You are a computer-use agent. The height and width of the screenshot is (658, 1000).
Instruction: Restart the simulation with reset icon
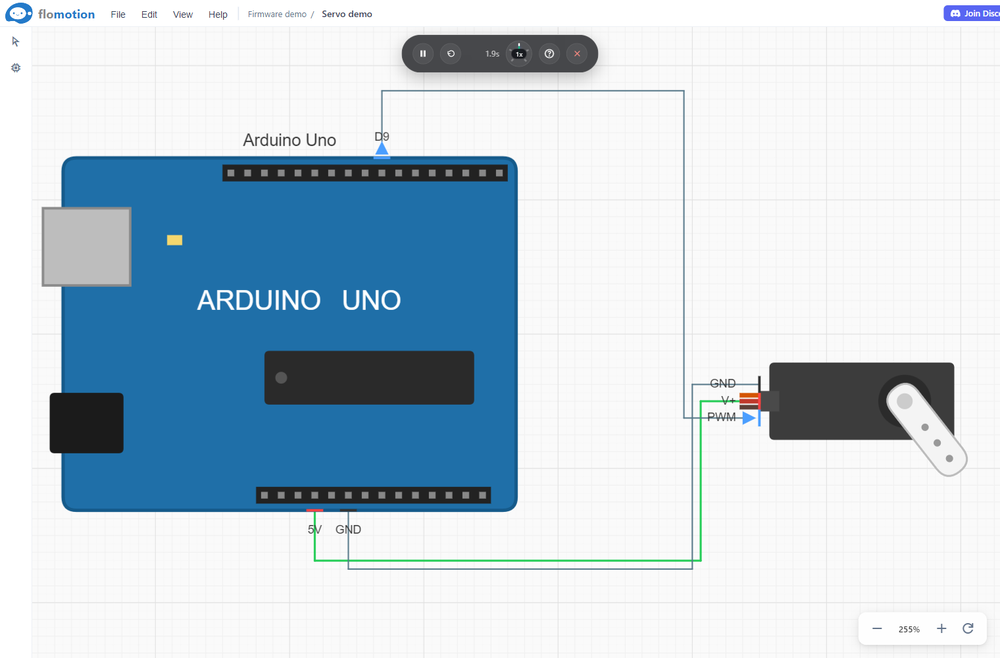451,54
